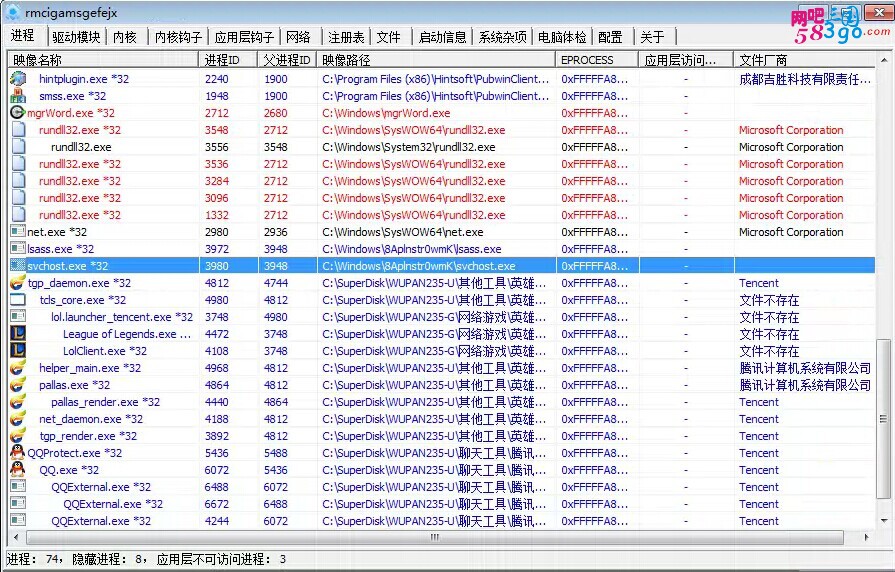
Task: Click the League of Legends.exe icon
Action: 18,334
